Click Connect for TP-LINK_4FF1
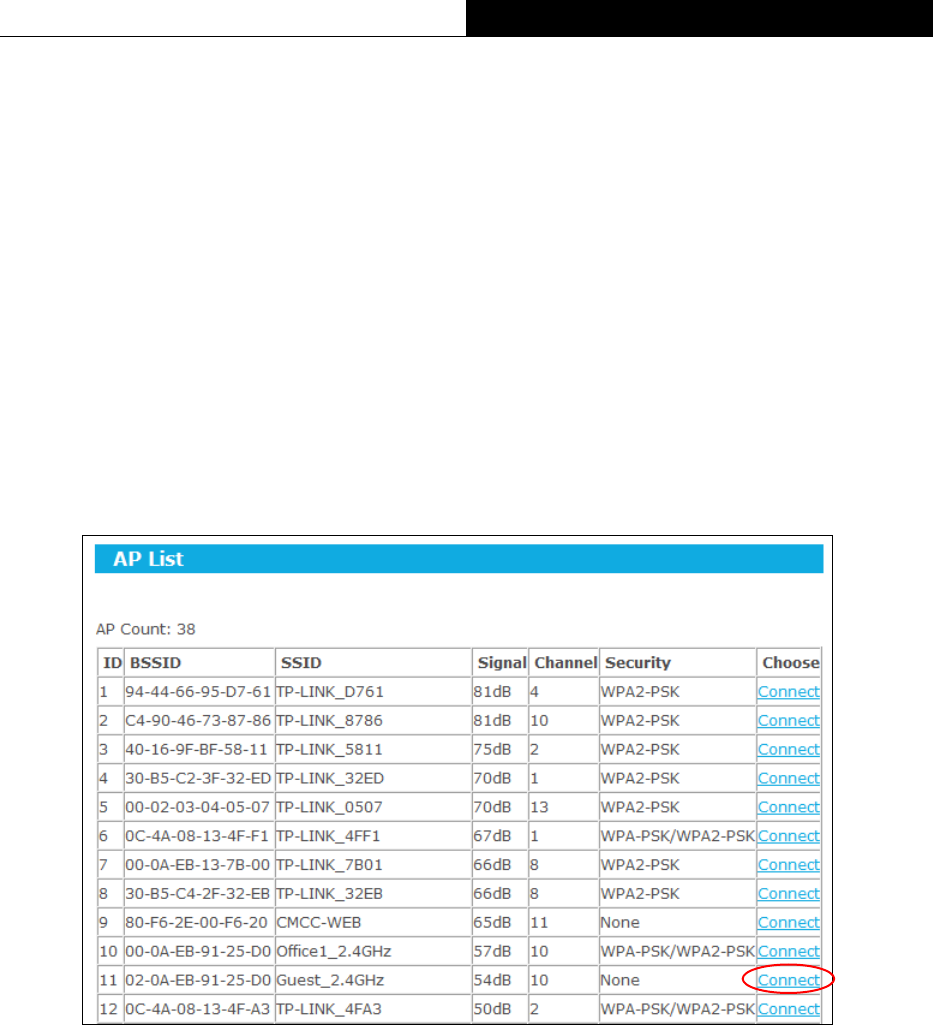 point(789,835)
